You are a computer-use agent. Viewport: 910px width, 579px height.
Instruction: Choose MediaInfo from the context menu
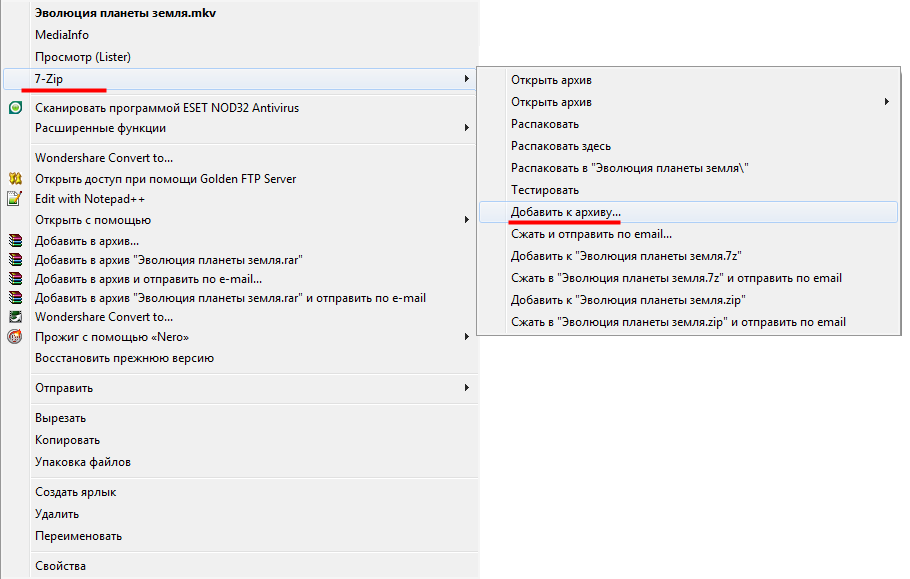click(x=62, y=35)
